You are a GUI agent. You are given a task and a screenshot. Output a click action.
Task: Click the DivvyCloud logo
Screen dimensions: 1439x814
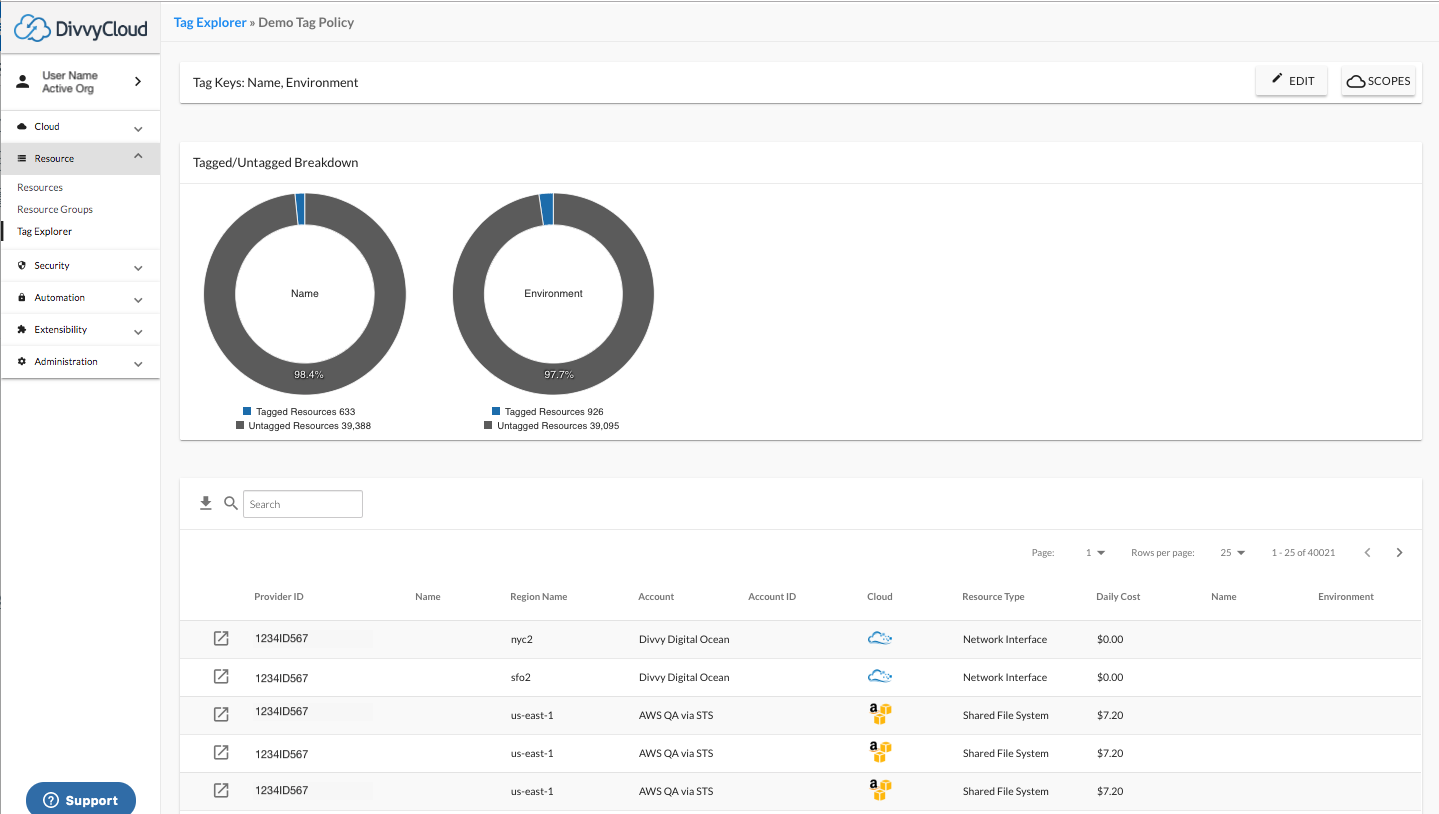(81, 28)
